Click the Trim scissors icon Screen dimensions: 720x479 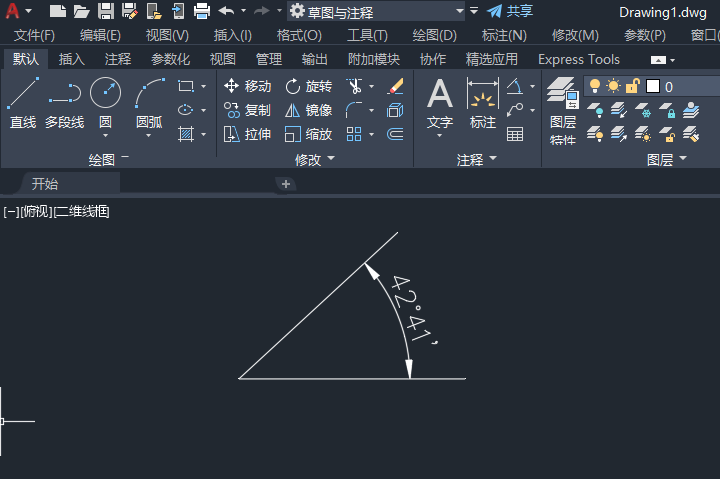pos(354,86)
